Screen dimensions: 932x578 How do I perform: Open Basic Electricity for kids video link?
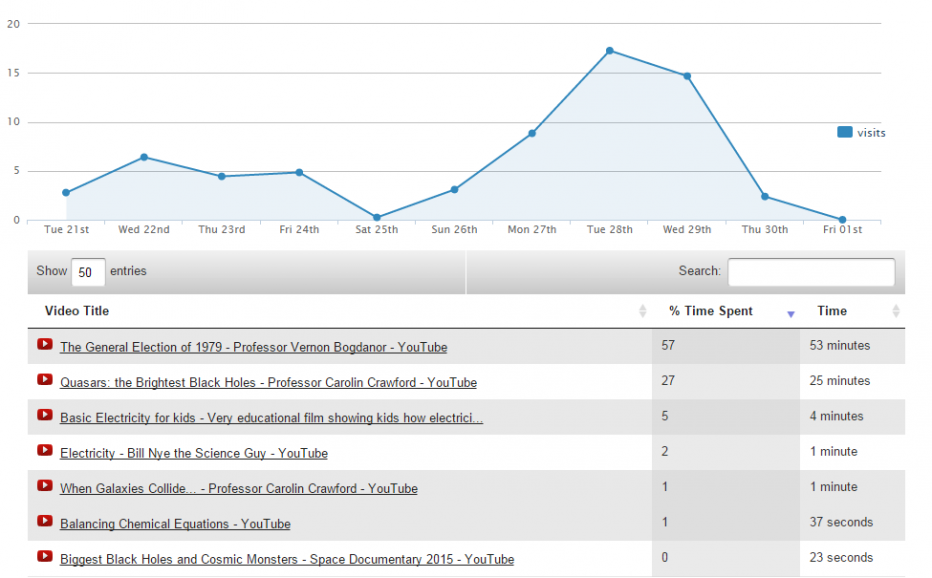coord(272,418)
